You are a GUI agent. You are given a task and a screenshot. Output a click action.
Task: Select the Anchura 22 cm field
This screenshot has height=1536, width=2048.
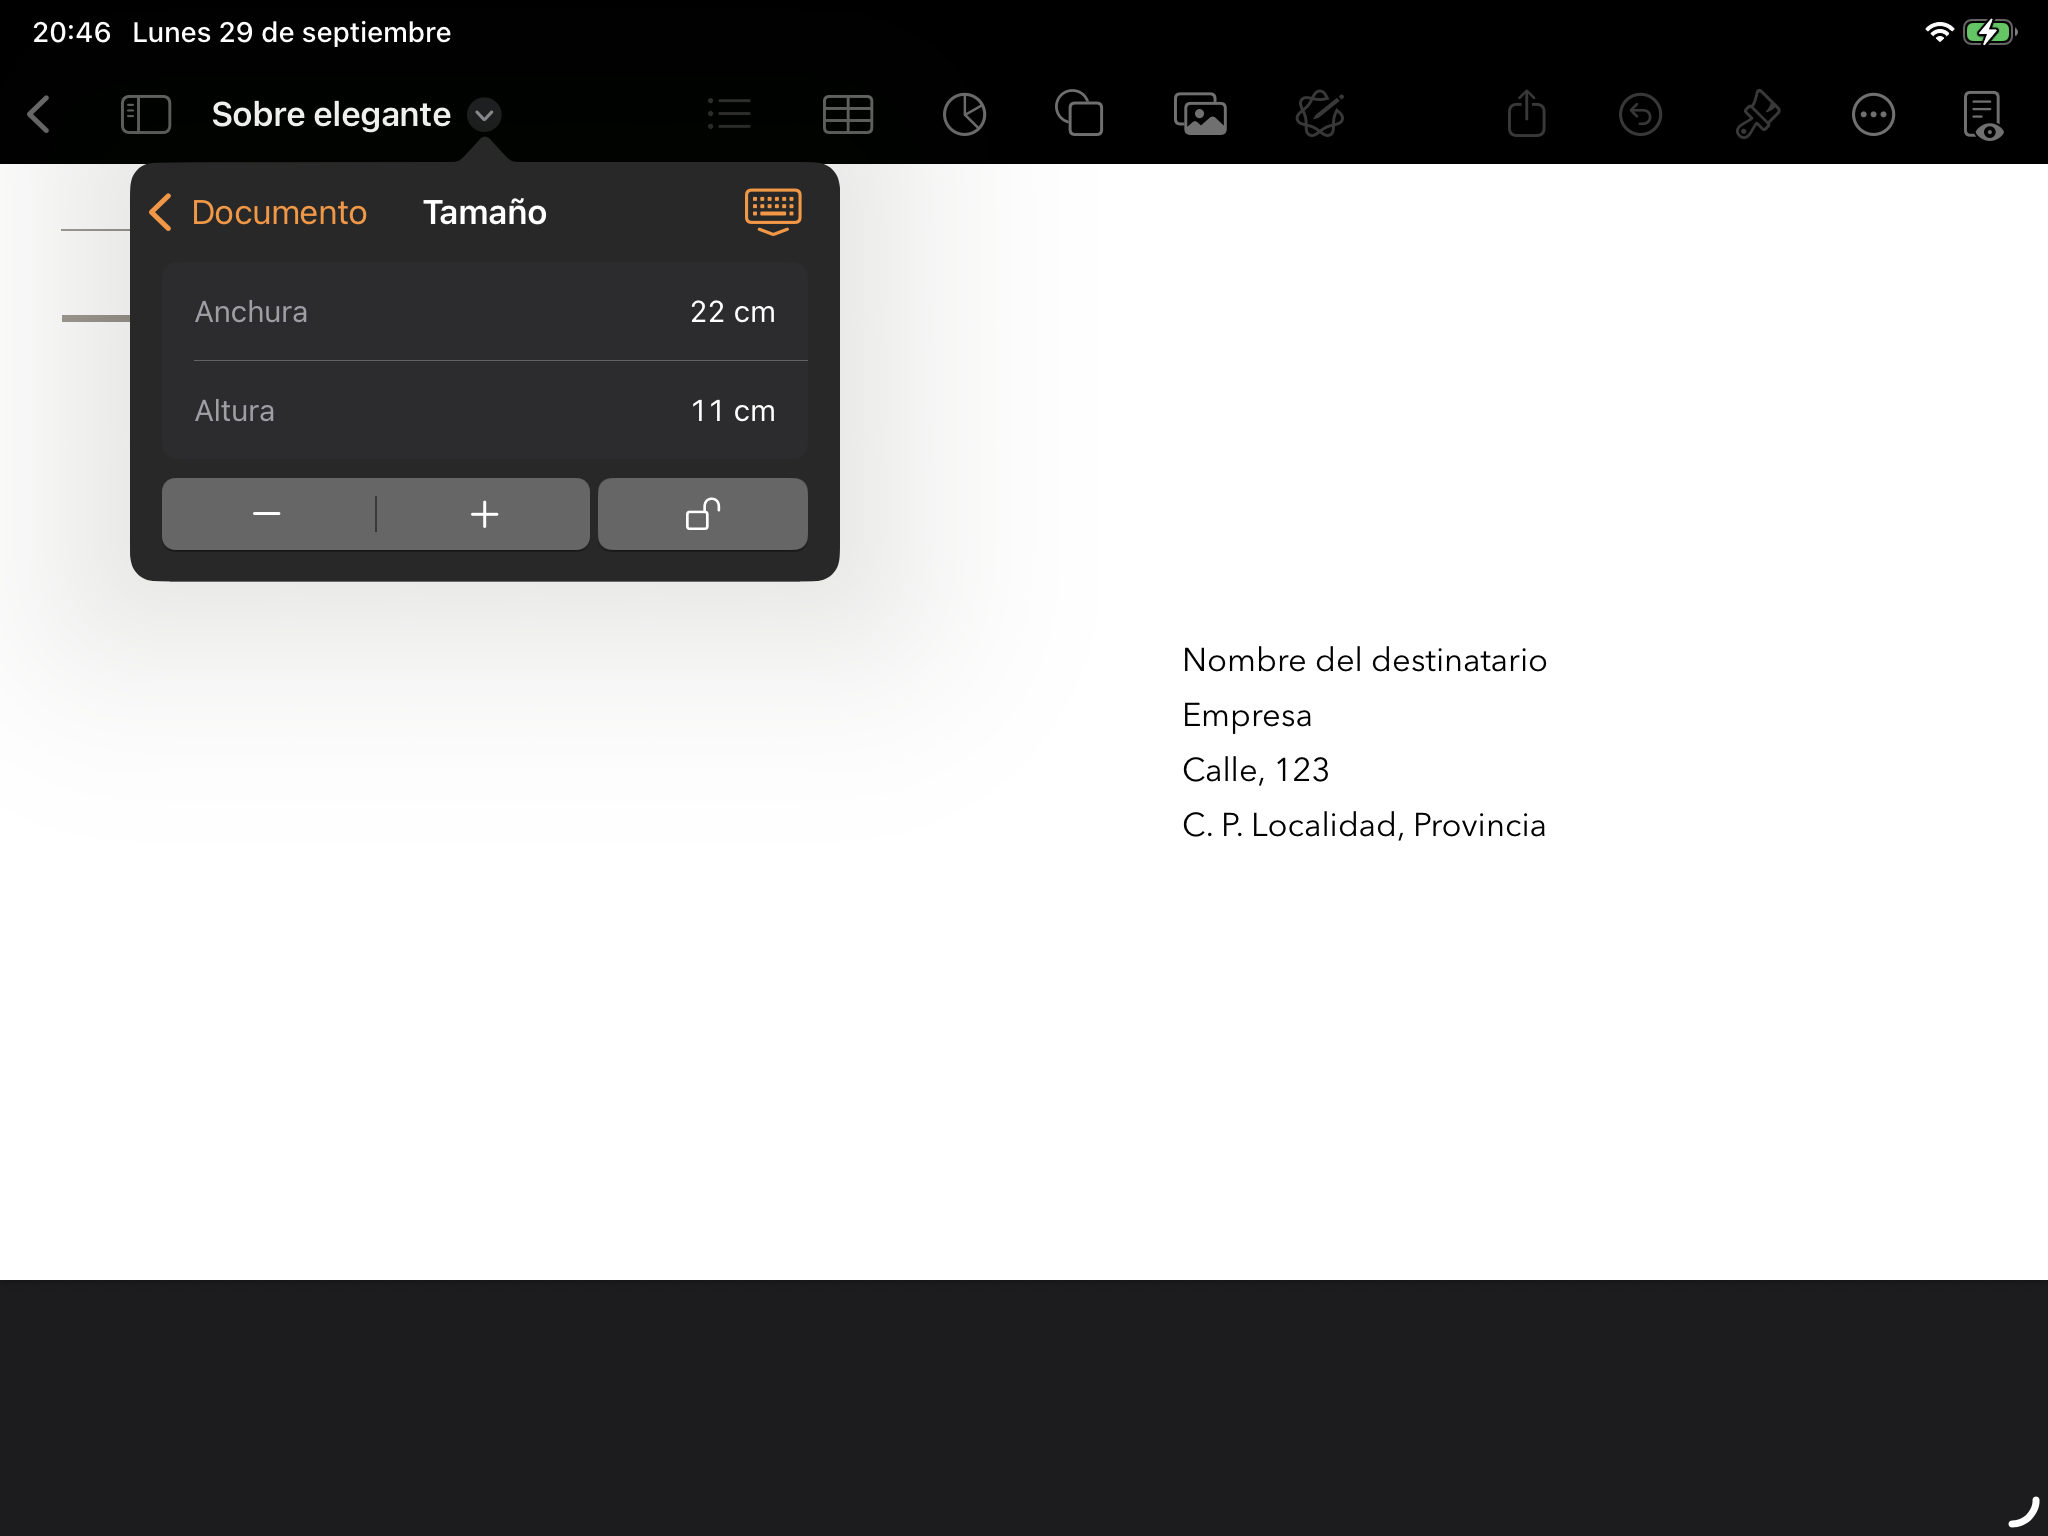click(x=484, y=311)
